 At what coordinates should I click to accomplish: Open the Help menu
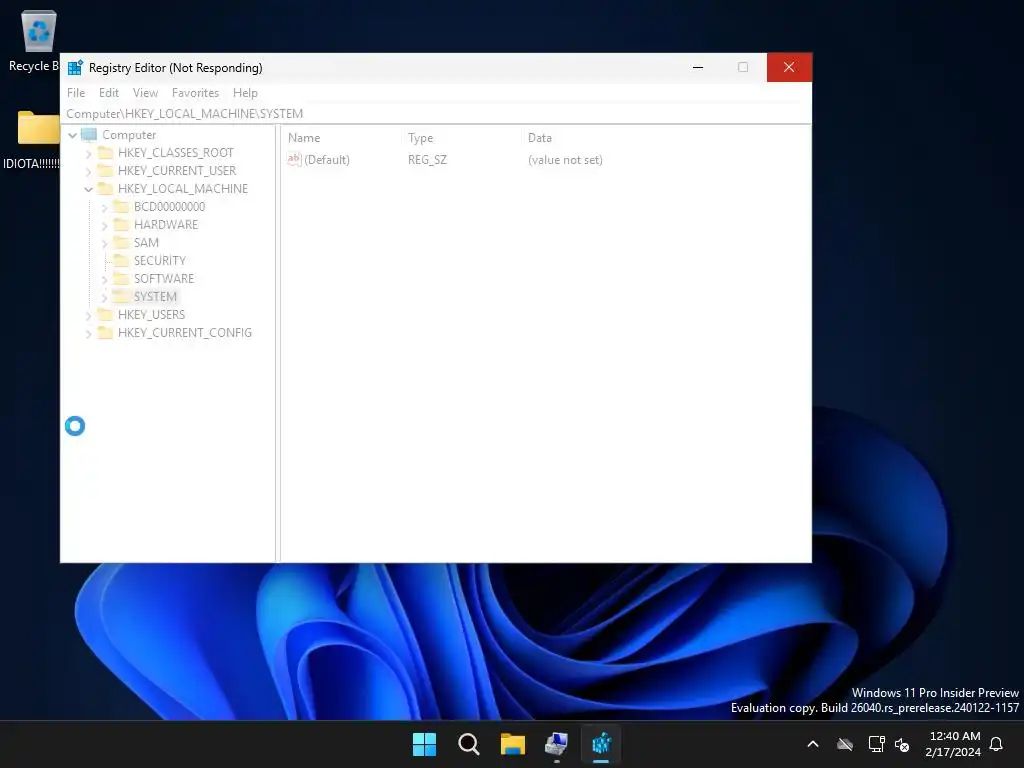coord(245,93)
